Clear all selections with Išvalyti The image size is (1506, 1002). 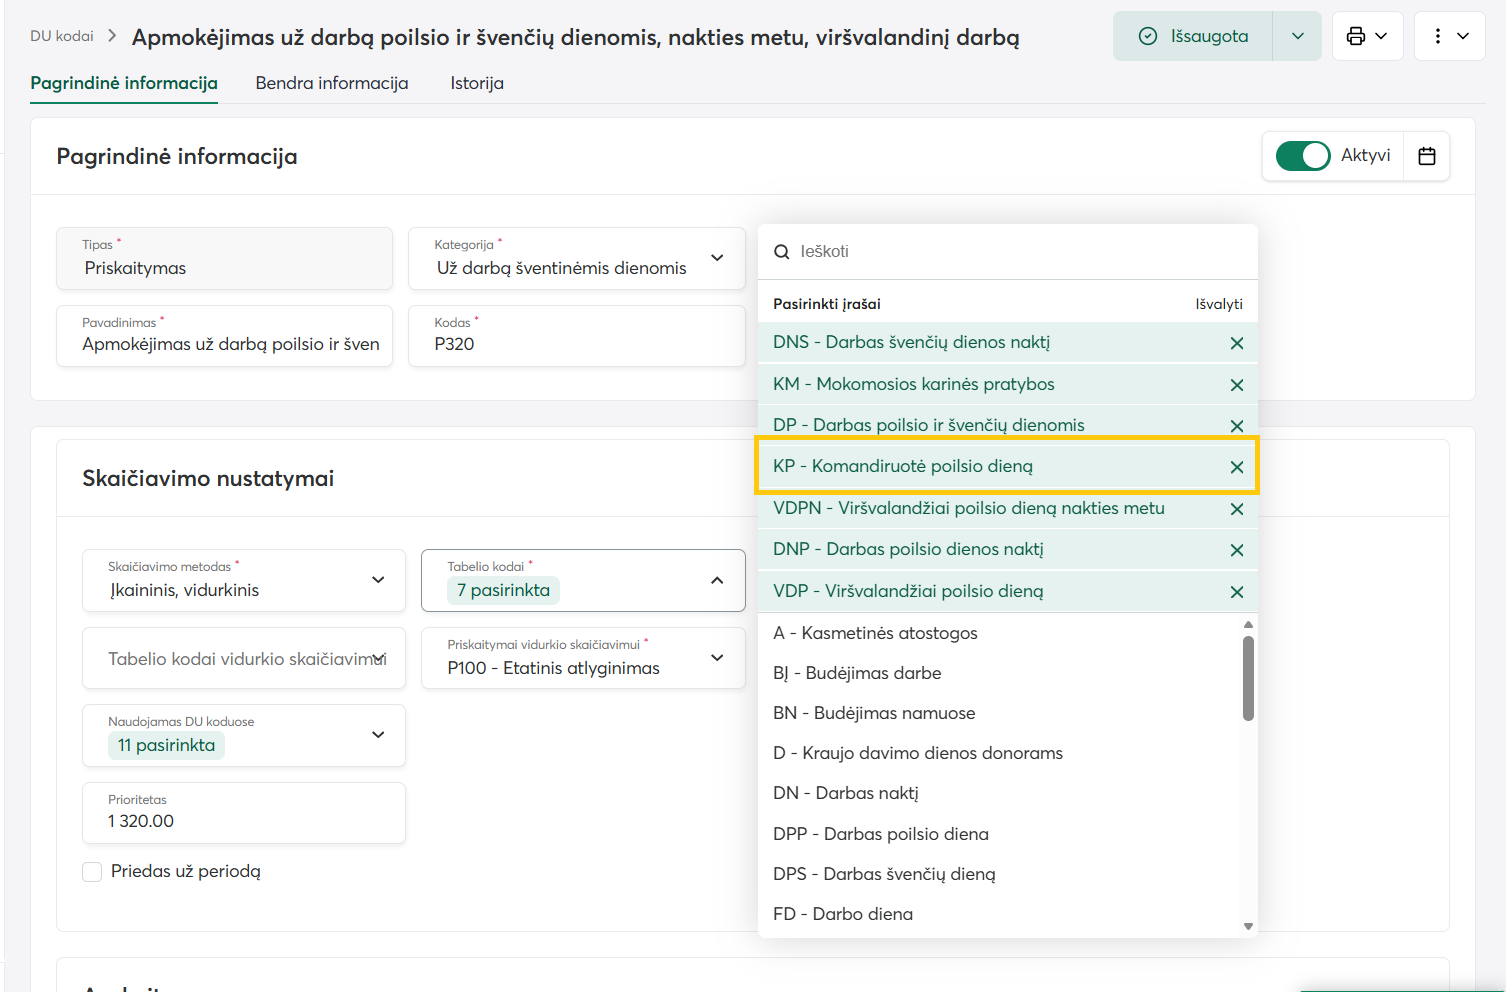(x=1219, y=304)
